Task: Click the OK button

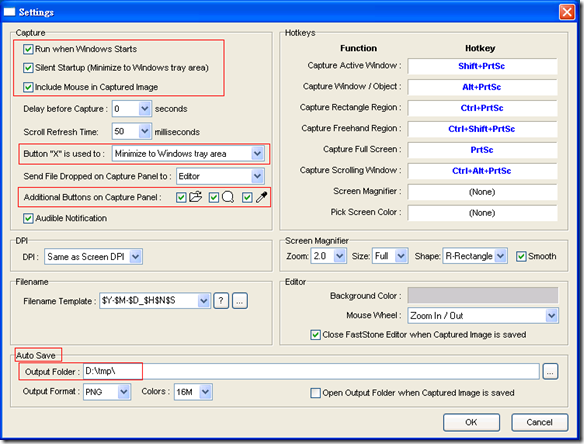Action: [471, 422]
